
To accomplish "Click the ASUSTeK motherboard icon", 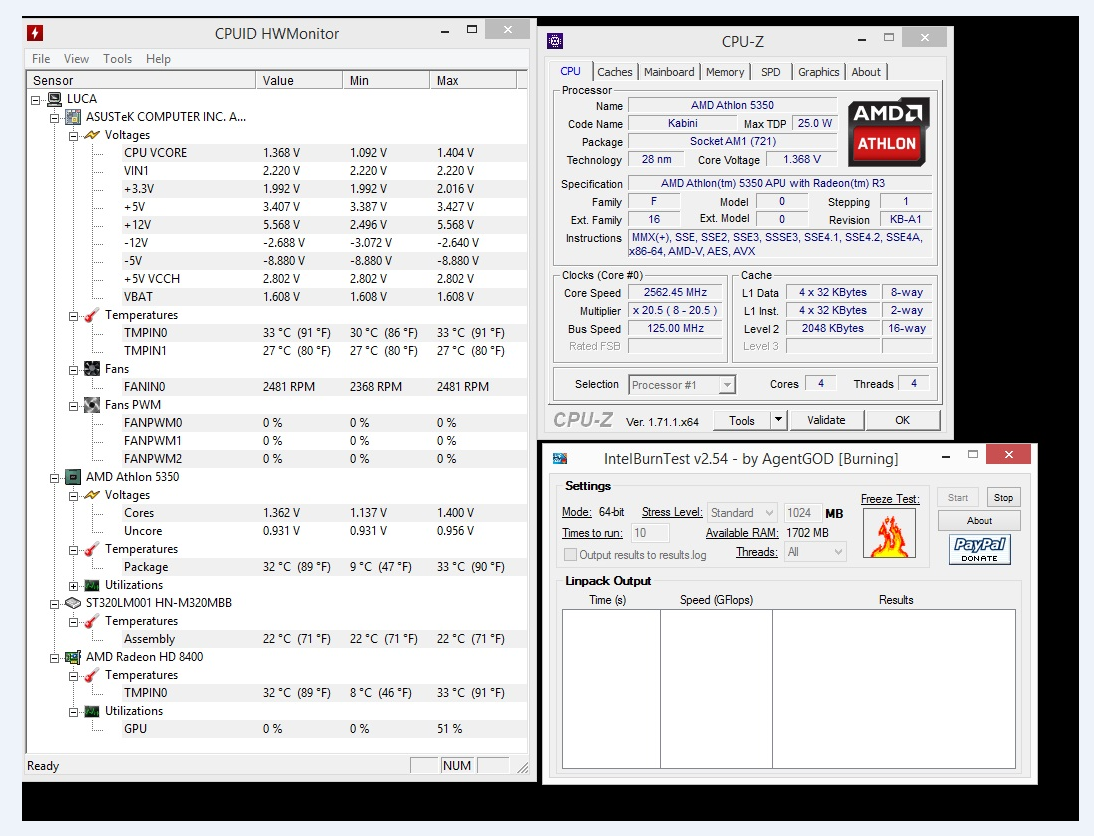I will click(x=73, y=117).
